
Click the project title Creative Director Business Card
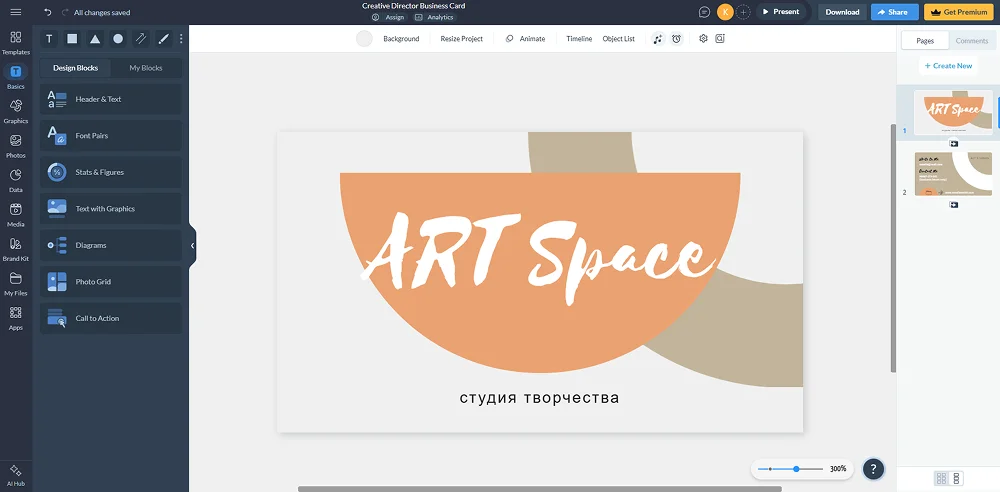pyautogui.click(x=413, y=6)
